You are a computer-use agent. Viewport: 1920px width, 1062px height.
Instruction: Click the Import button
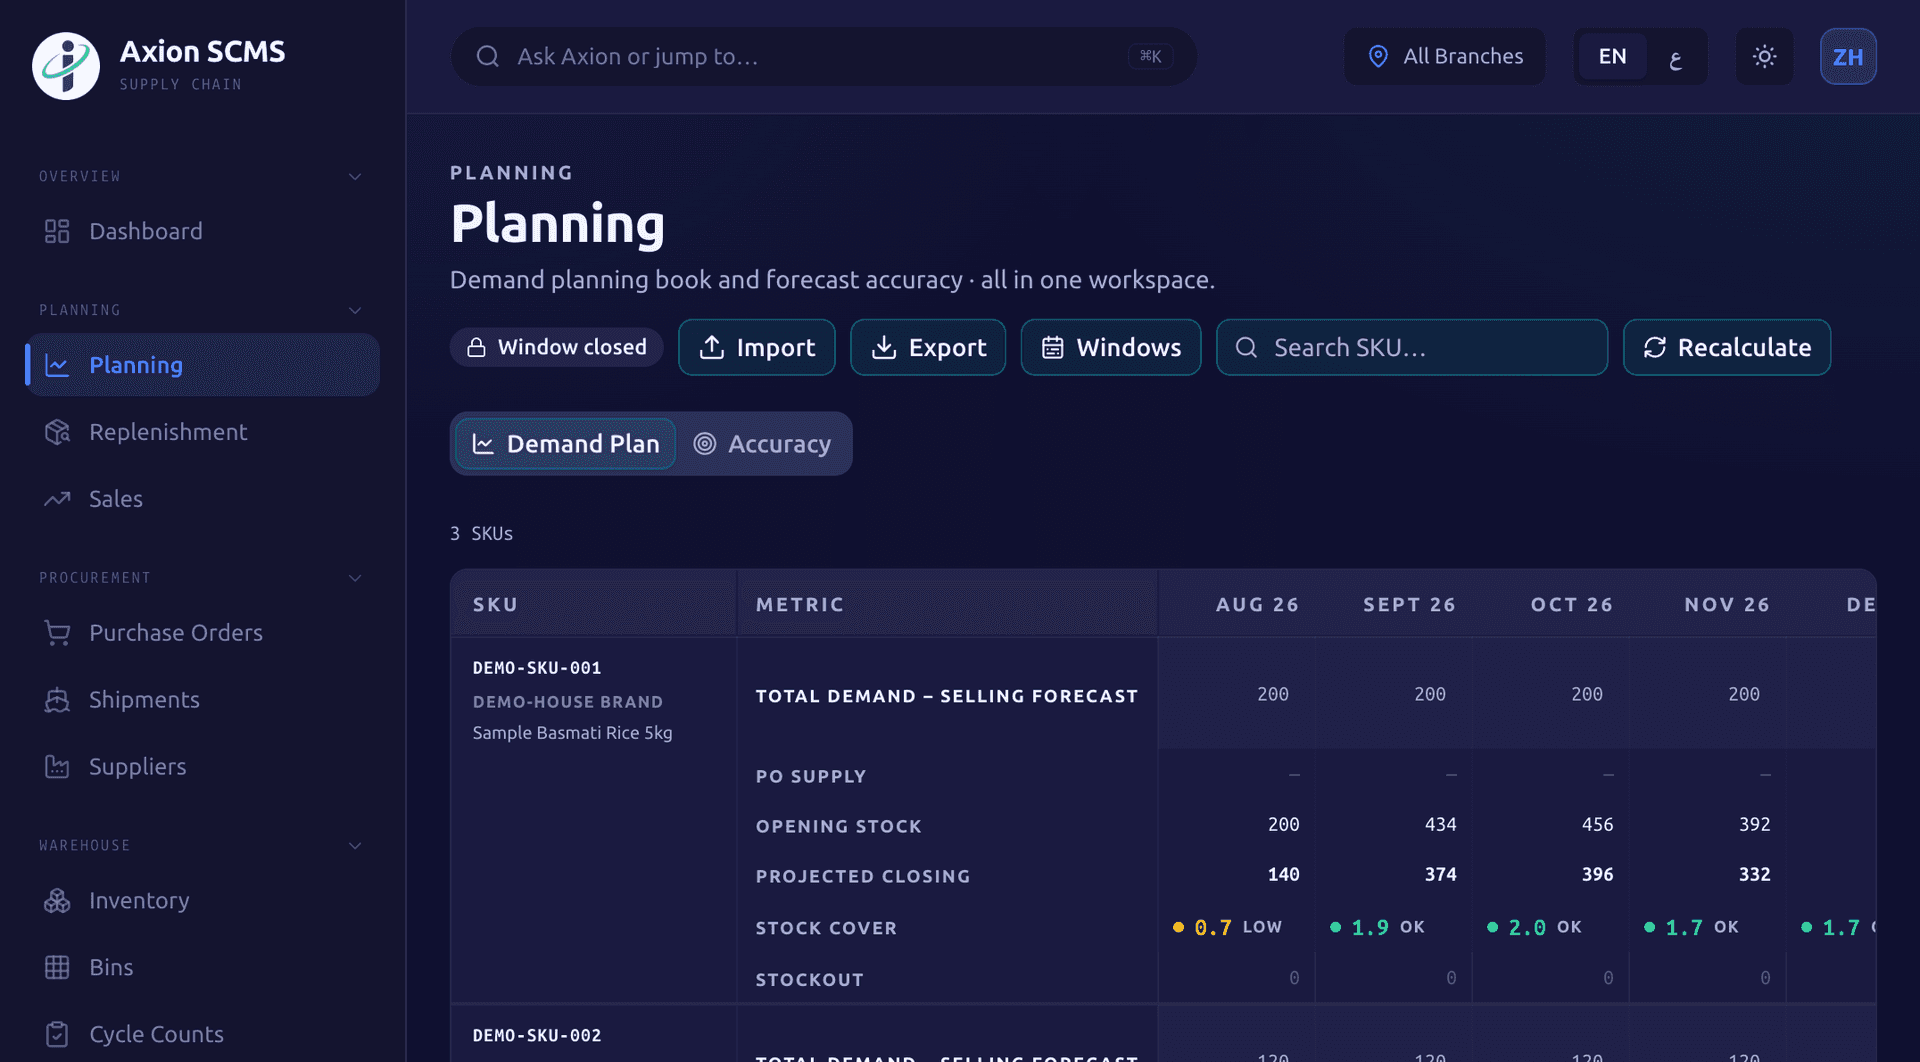click(757, 347)
